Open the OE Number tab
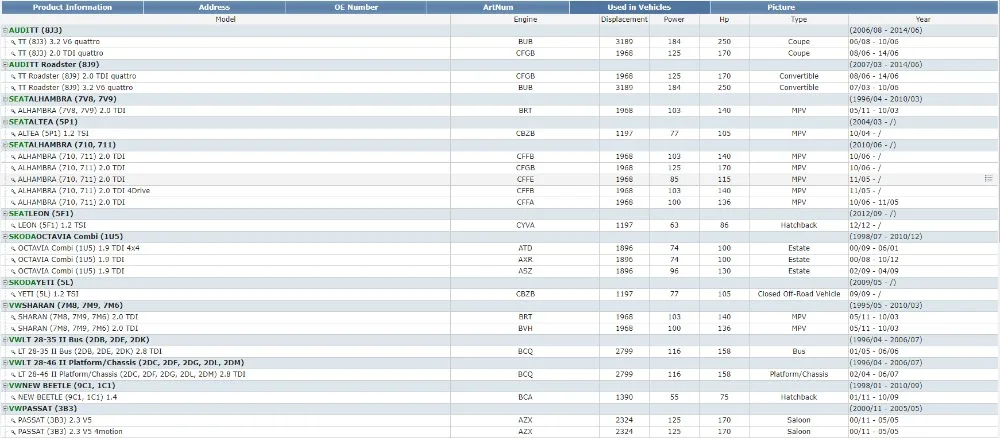 pyautogui.click(x=356, y=7)
